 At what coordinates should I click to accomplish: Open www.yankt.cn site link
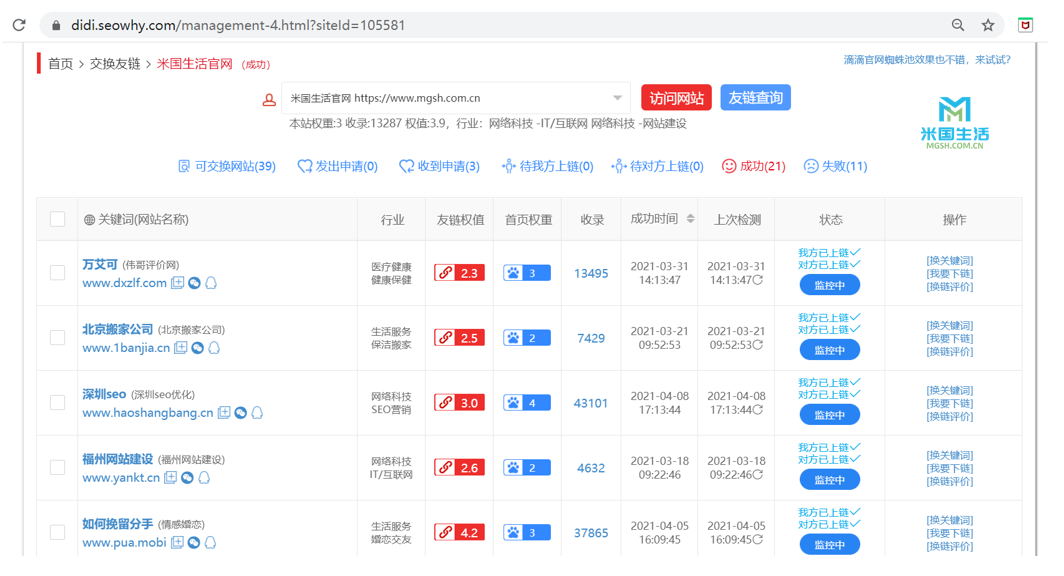121,478
